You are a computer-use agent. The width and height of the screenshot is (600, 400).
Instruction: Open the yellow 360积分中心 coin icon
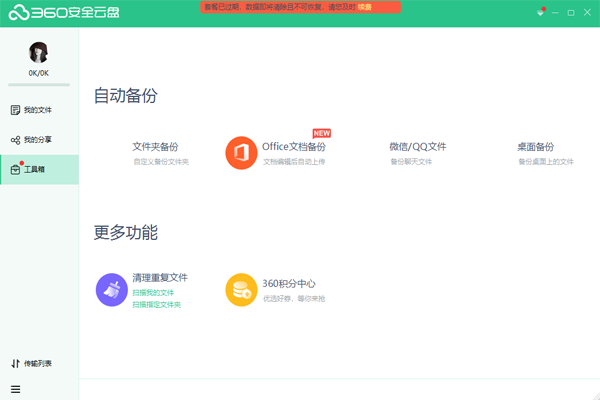click(242, 289)
